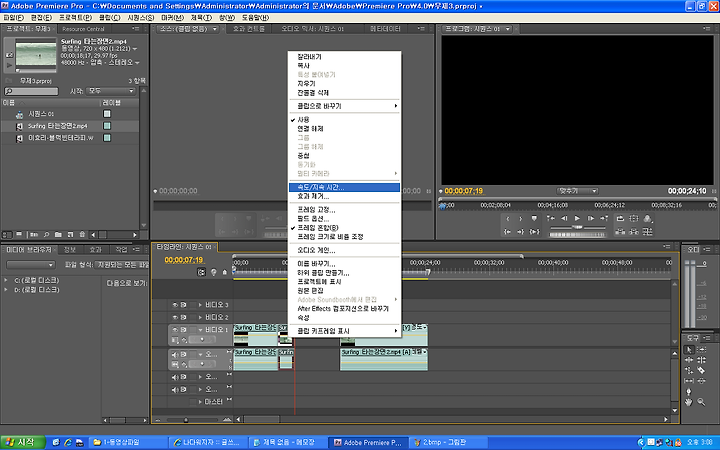
Task: Open the 시퀀스(S) menu
Action: pos(141,17)
